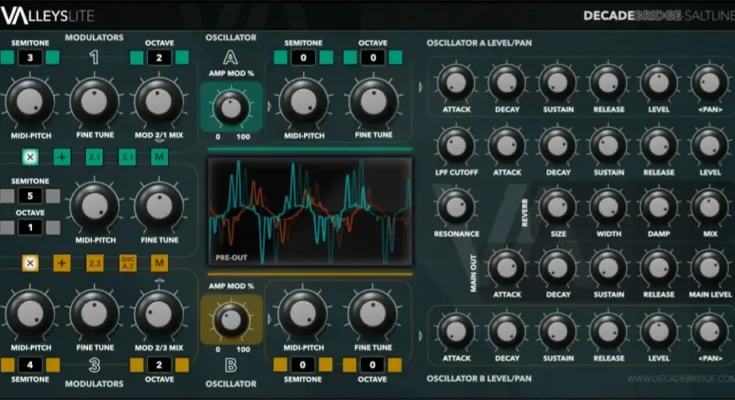Click the yellow plus mix mode button
Viewport: 735px width, 400px height.
[62, 262]
